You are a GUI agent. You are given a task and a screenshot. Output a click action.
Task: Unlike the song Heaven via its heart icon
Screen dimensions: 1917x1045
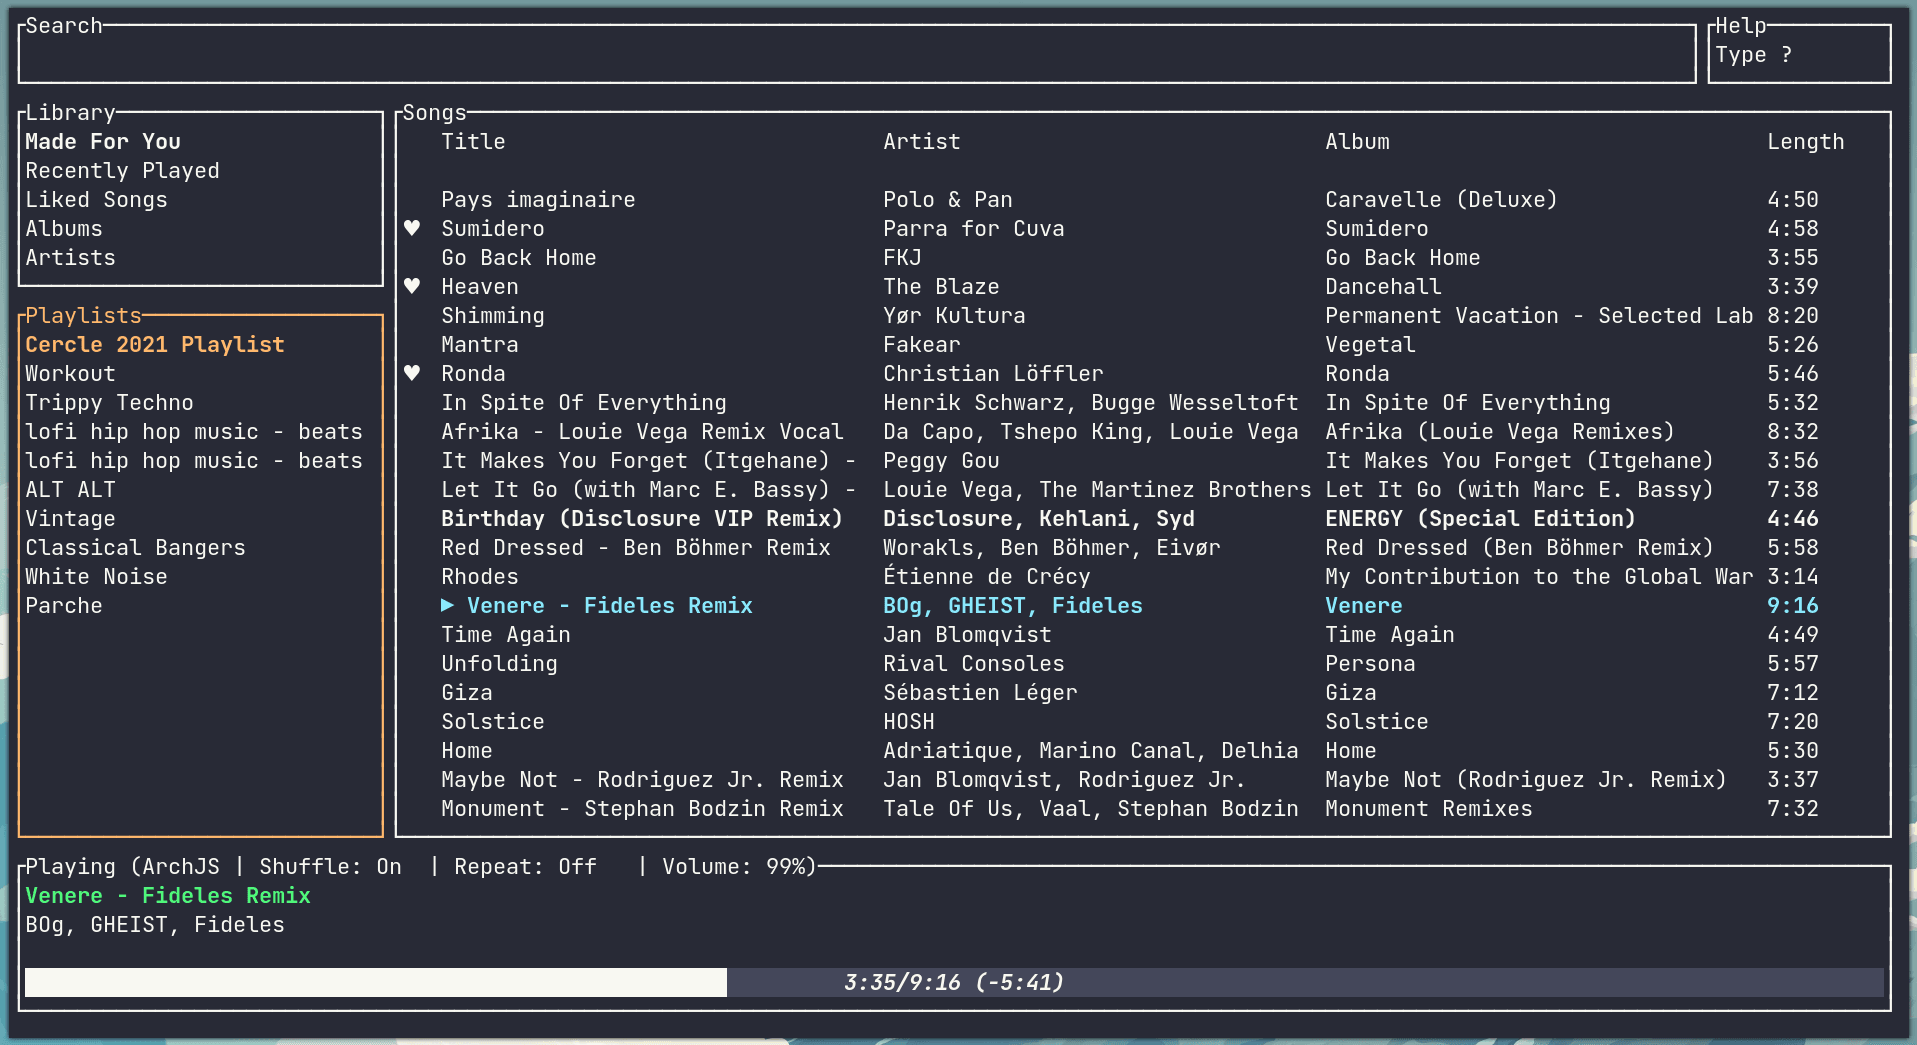pyautogui.click(x=414, y=286)
